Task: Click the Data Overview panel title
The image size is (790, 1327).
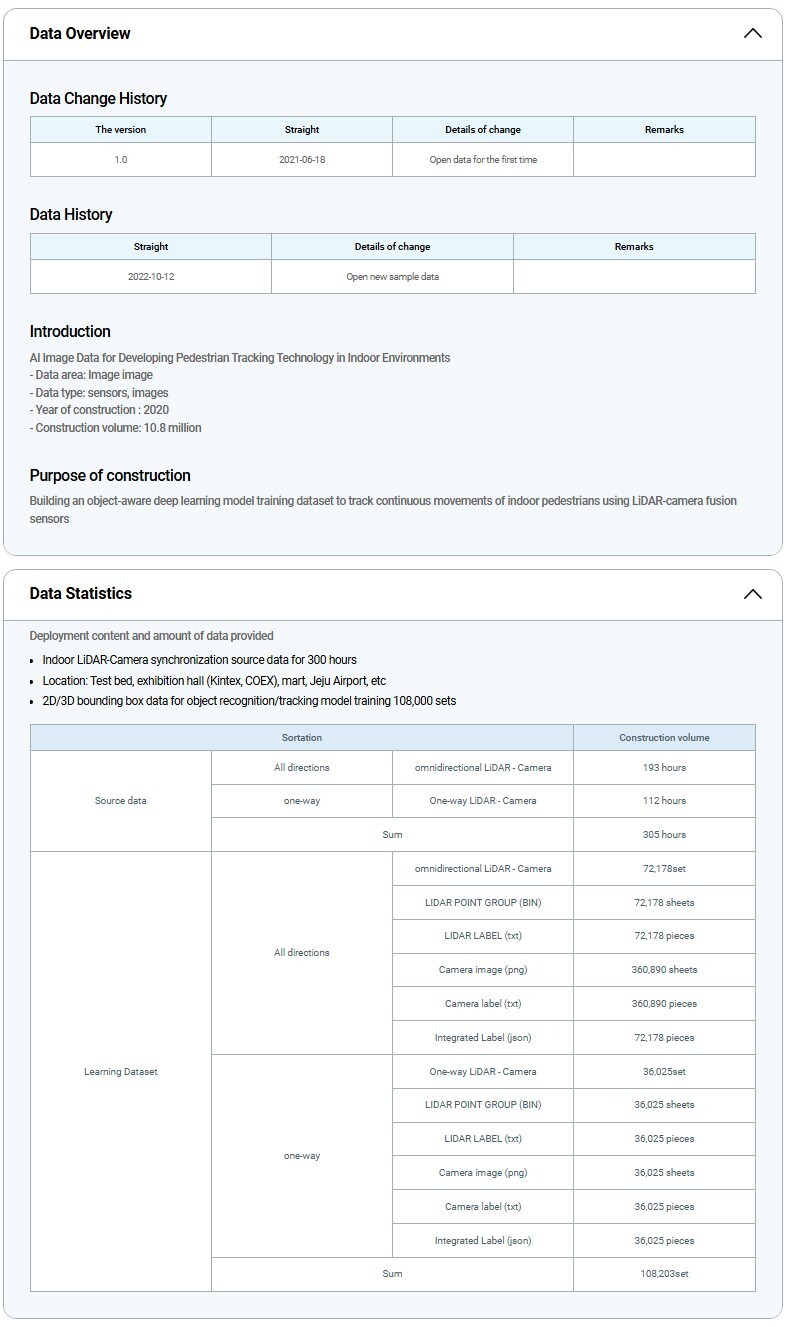Action: 80,33
